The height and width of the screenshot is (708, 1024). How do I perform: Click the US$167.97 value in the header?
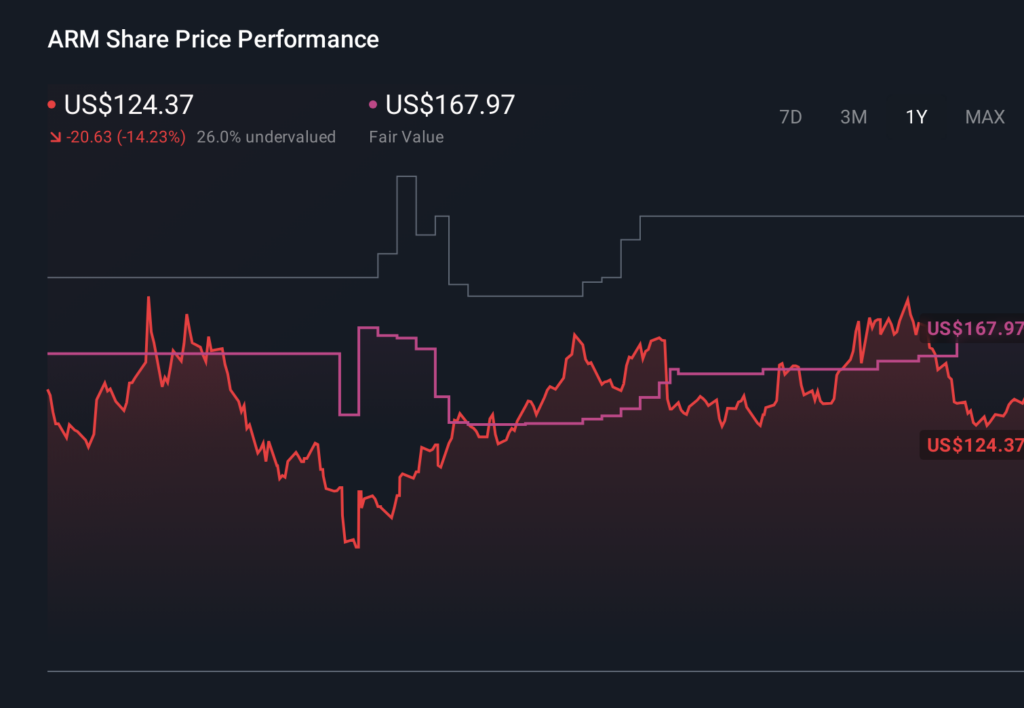450,105
